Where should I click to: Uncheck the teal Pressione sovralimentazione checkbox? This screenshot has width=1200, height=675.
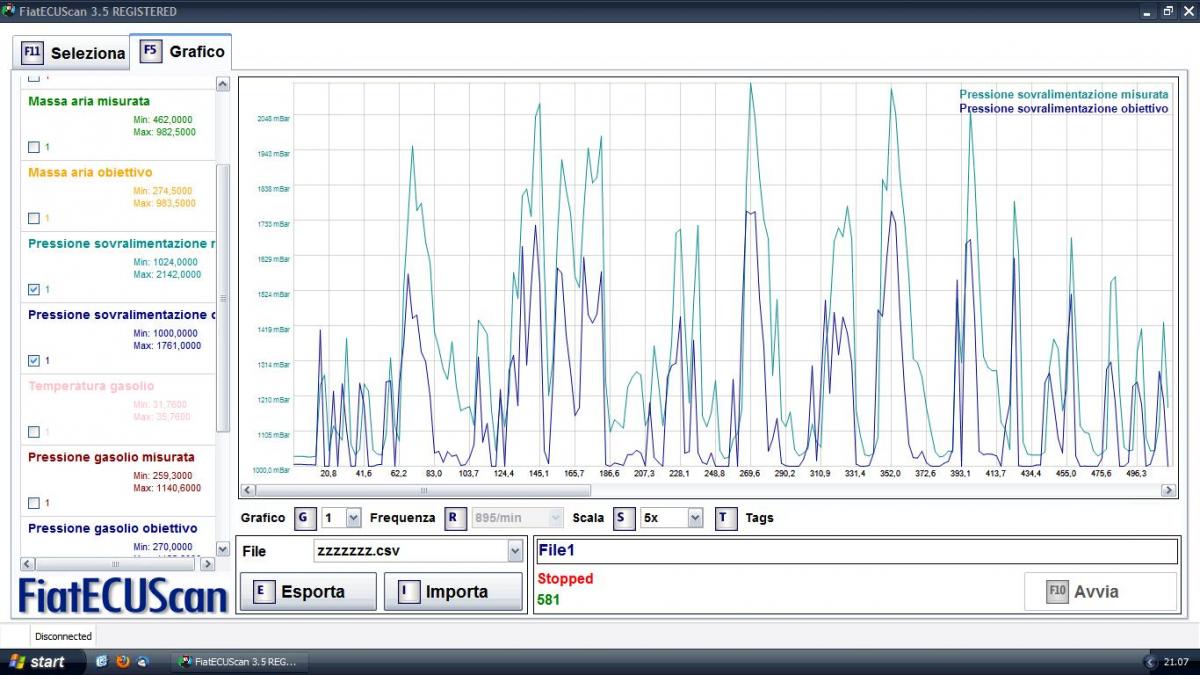pos(34,289)
